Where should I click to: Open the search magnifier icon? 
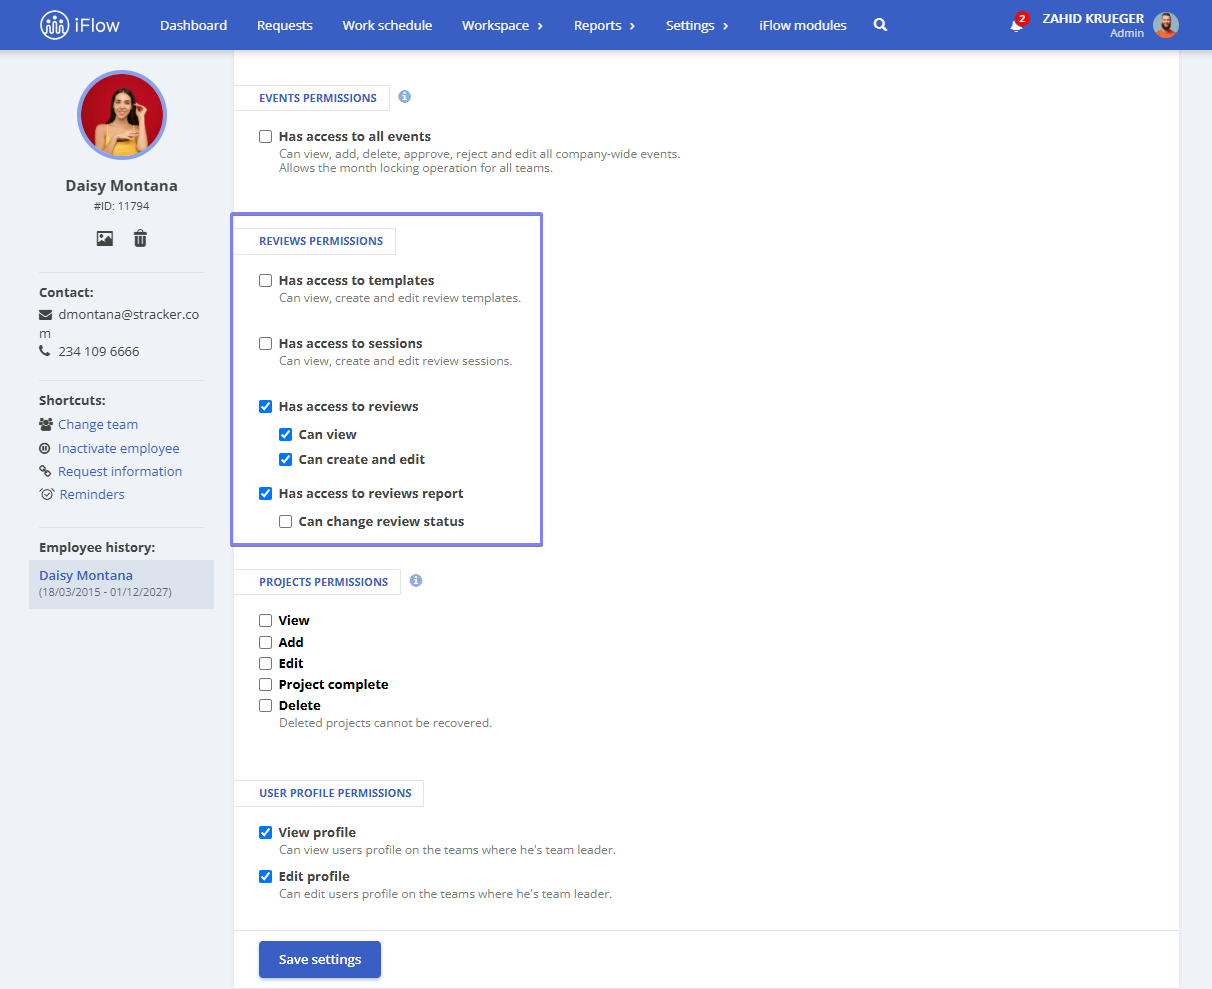point(880,25)
